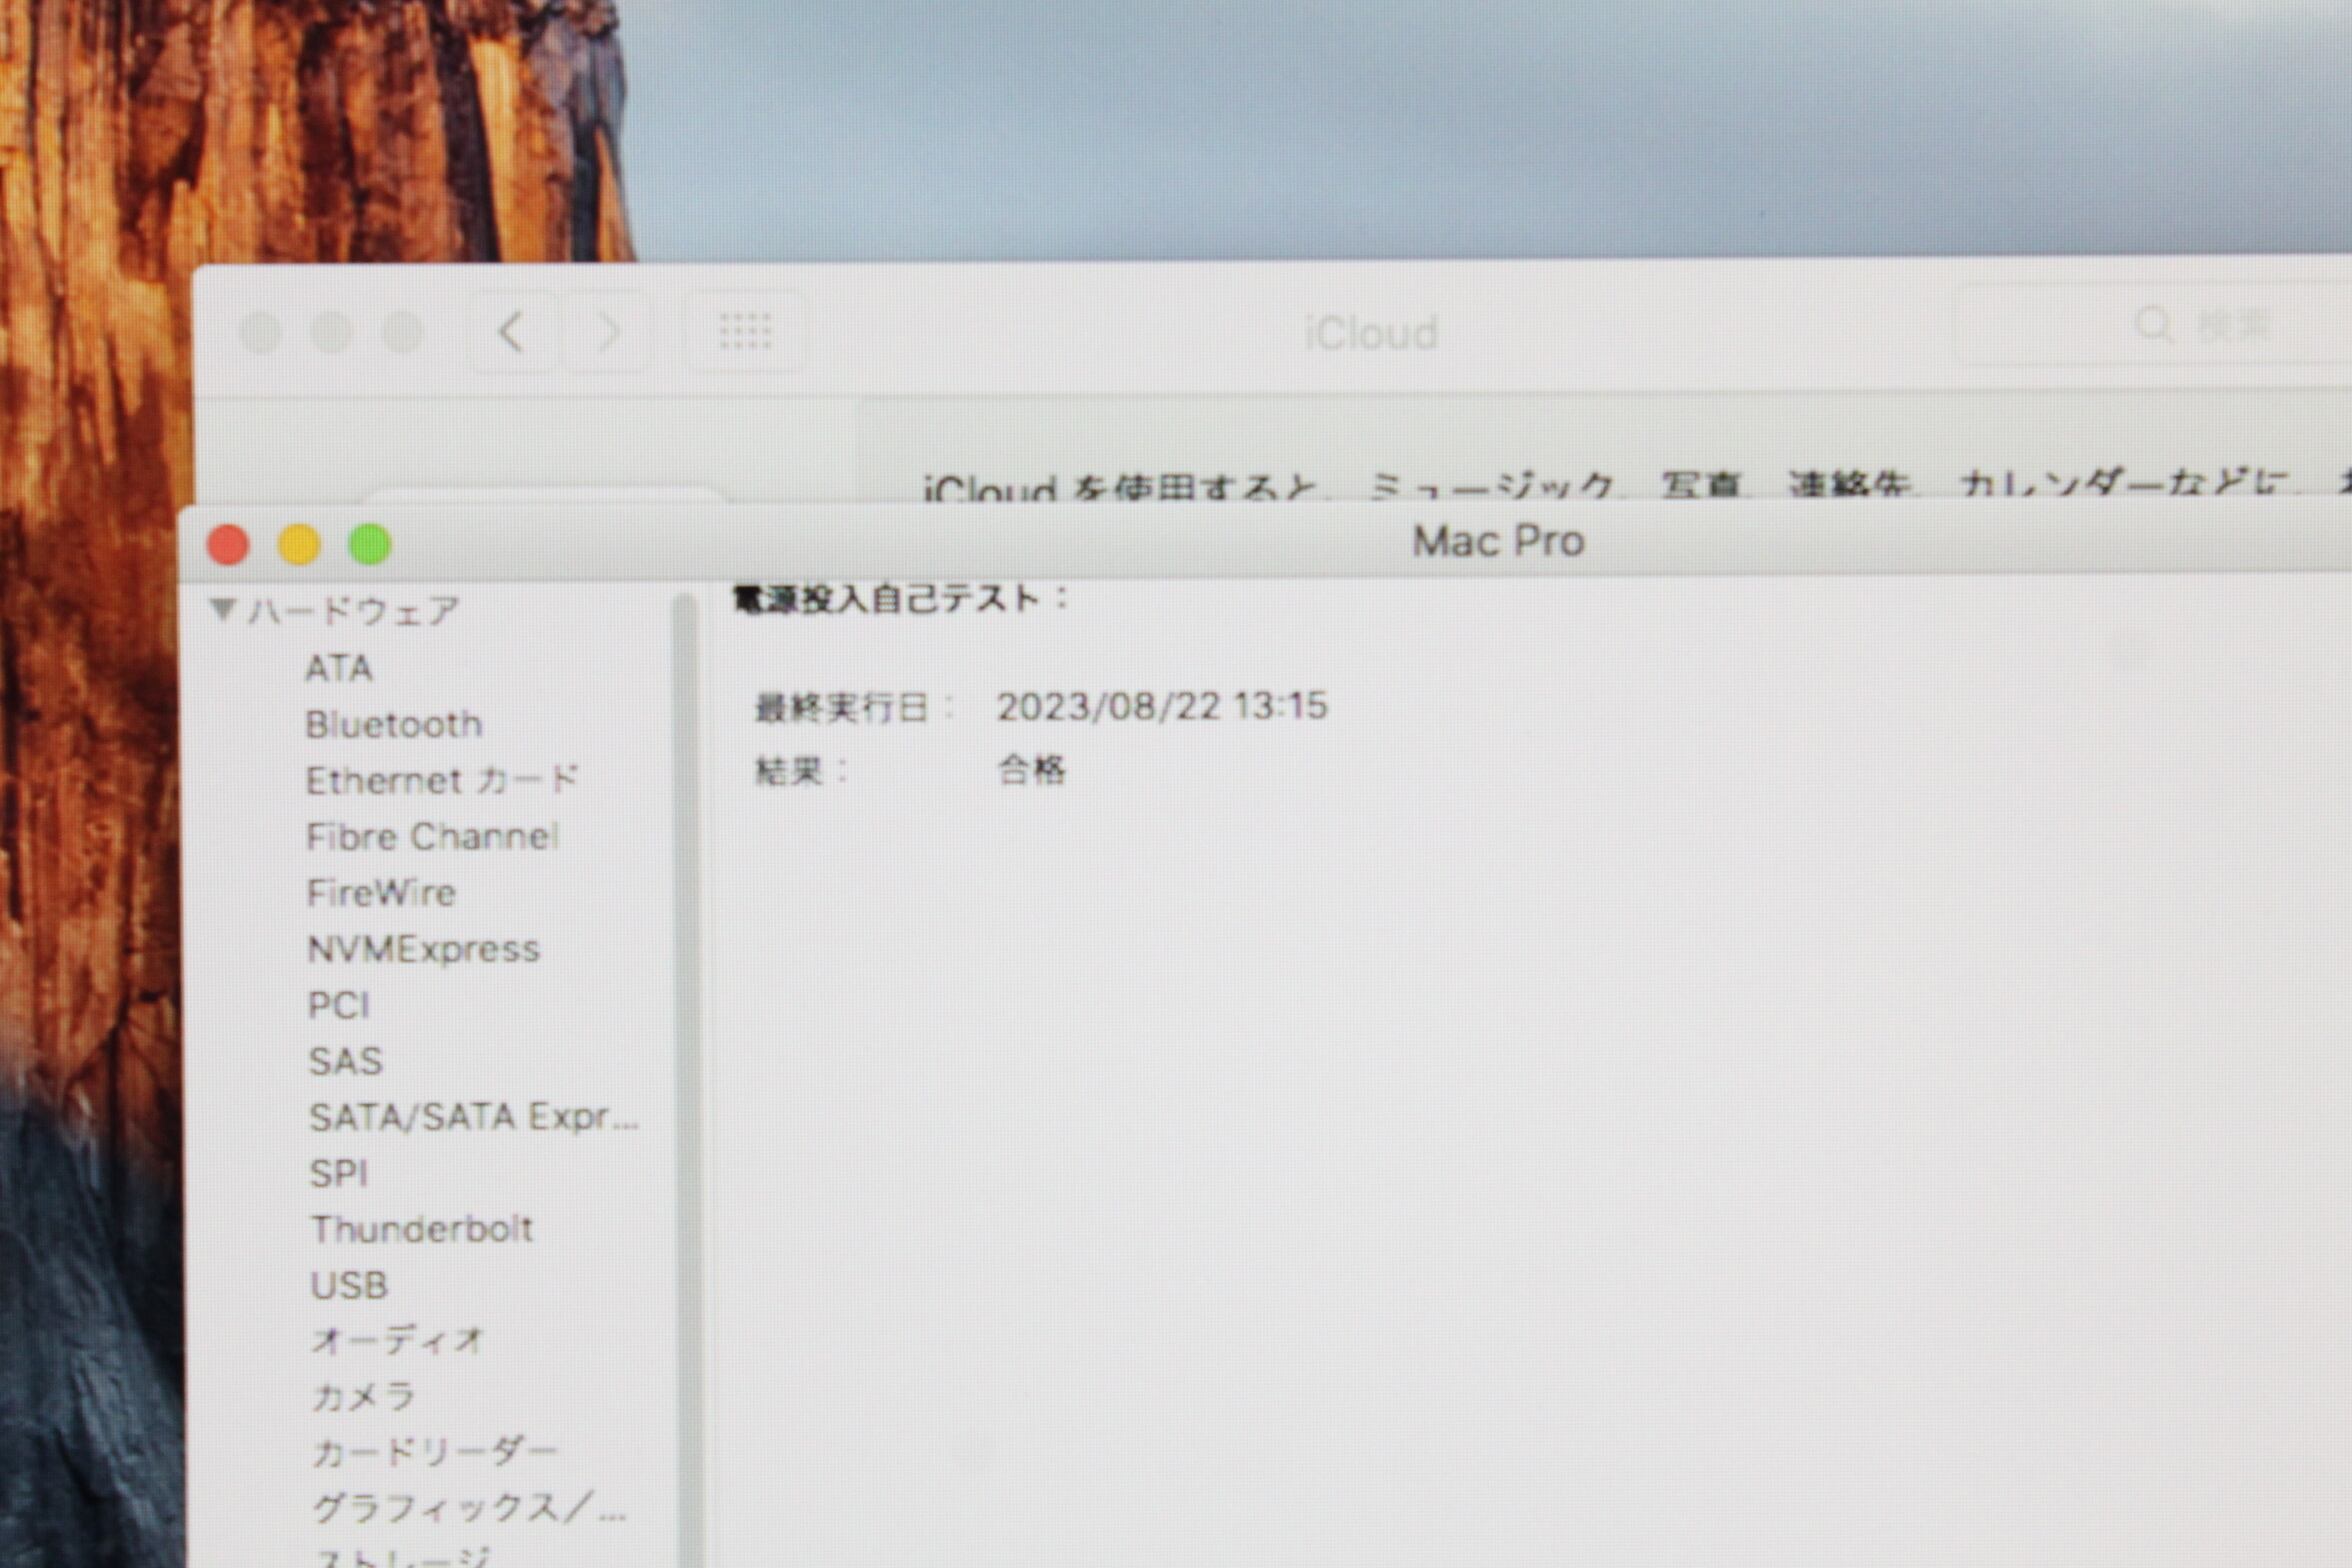
Task: Select ATA in the hardware list
Action: [x=339, y=668]
